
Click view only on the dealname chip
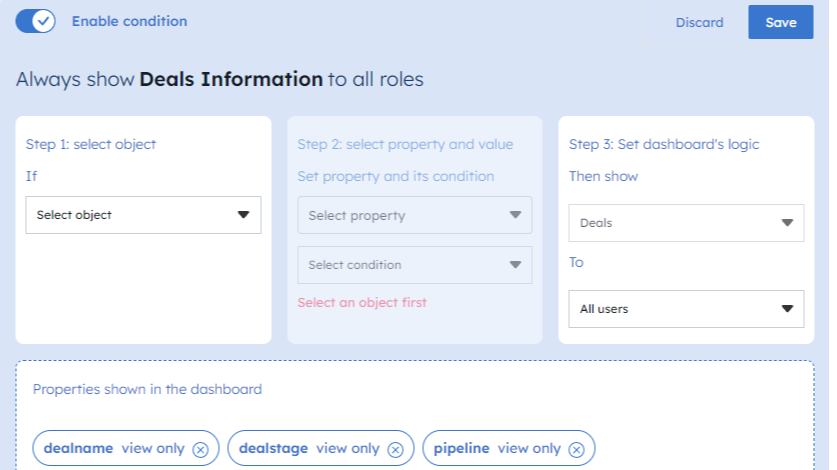pos(151,449)
